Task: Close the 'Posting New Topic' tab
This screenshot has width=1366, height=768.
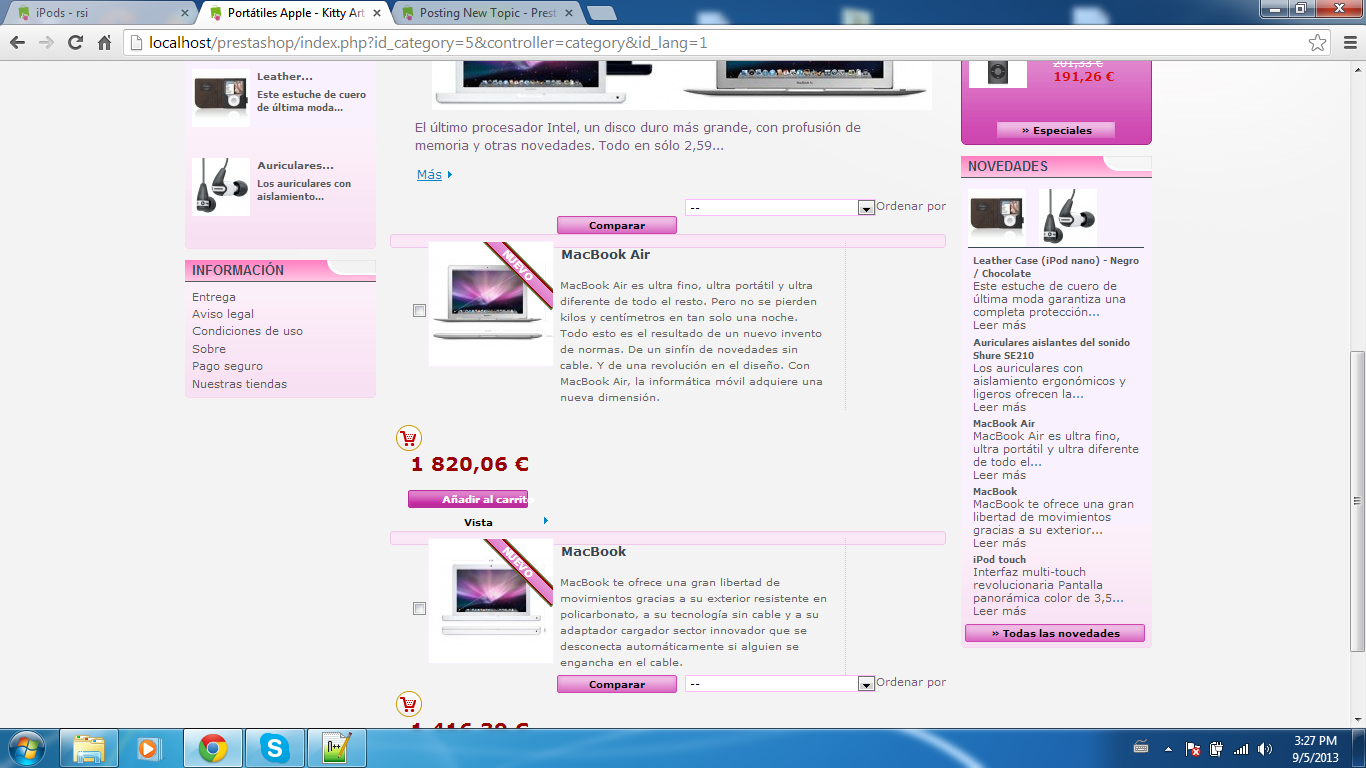Action: [x=568, y=13]
